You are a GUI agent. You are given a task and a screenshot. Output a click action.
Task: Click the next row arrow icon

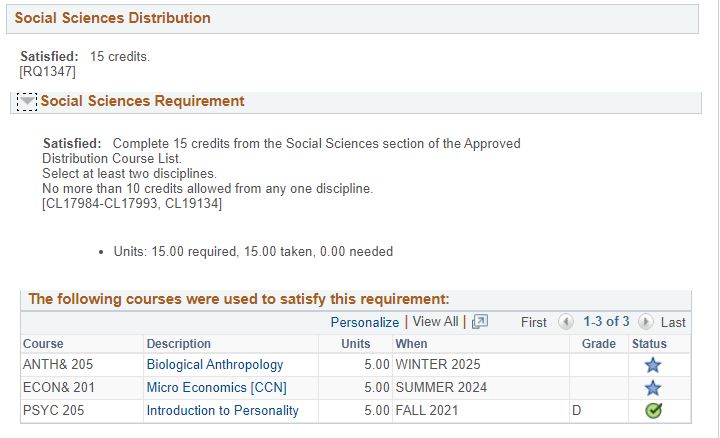point(645,322)
